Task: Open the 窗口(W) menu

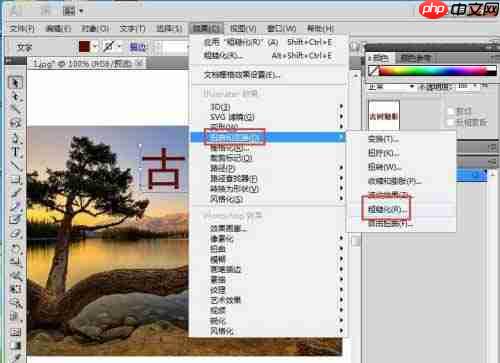Action: click(x=281, y=28)
